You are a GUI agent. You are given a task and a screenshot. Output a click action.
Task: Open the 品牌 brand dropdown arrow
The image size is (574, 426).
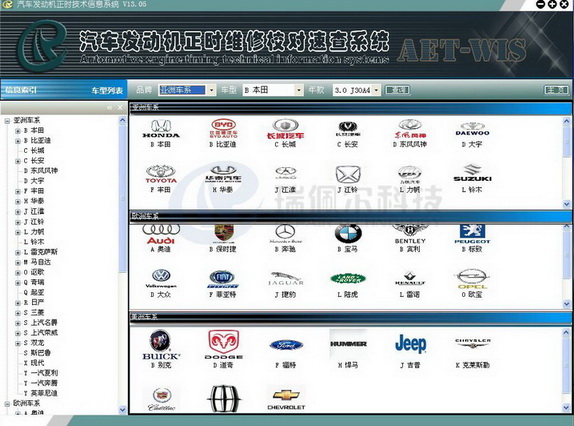point(211,90)
